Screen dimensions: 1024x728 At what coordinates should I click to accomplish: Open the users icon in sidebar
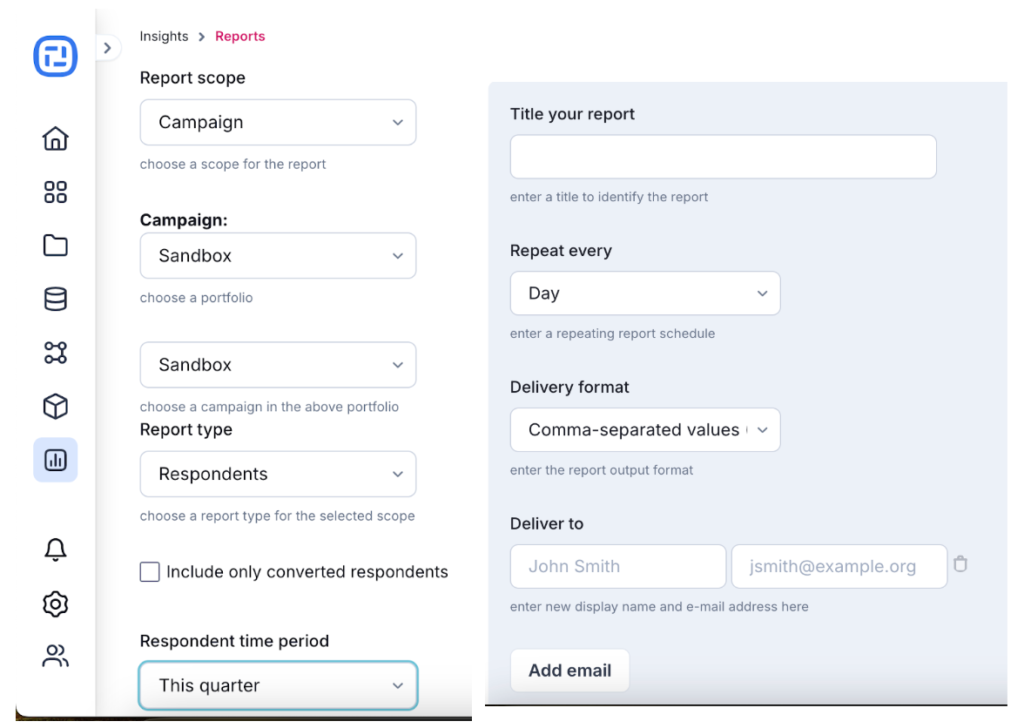pos(56,656)
